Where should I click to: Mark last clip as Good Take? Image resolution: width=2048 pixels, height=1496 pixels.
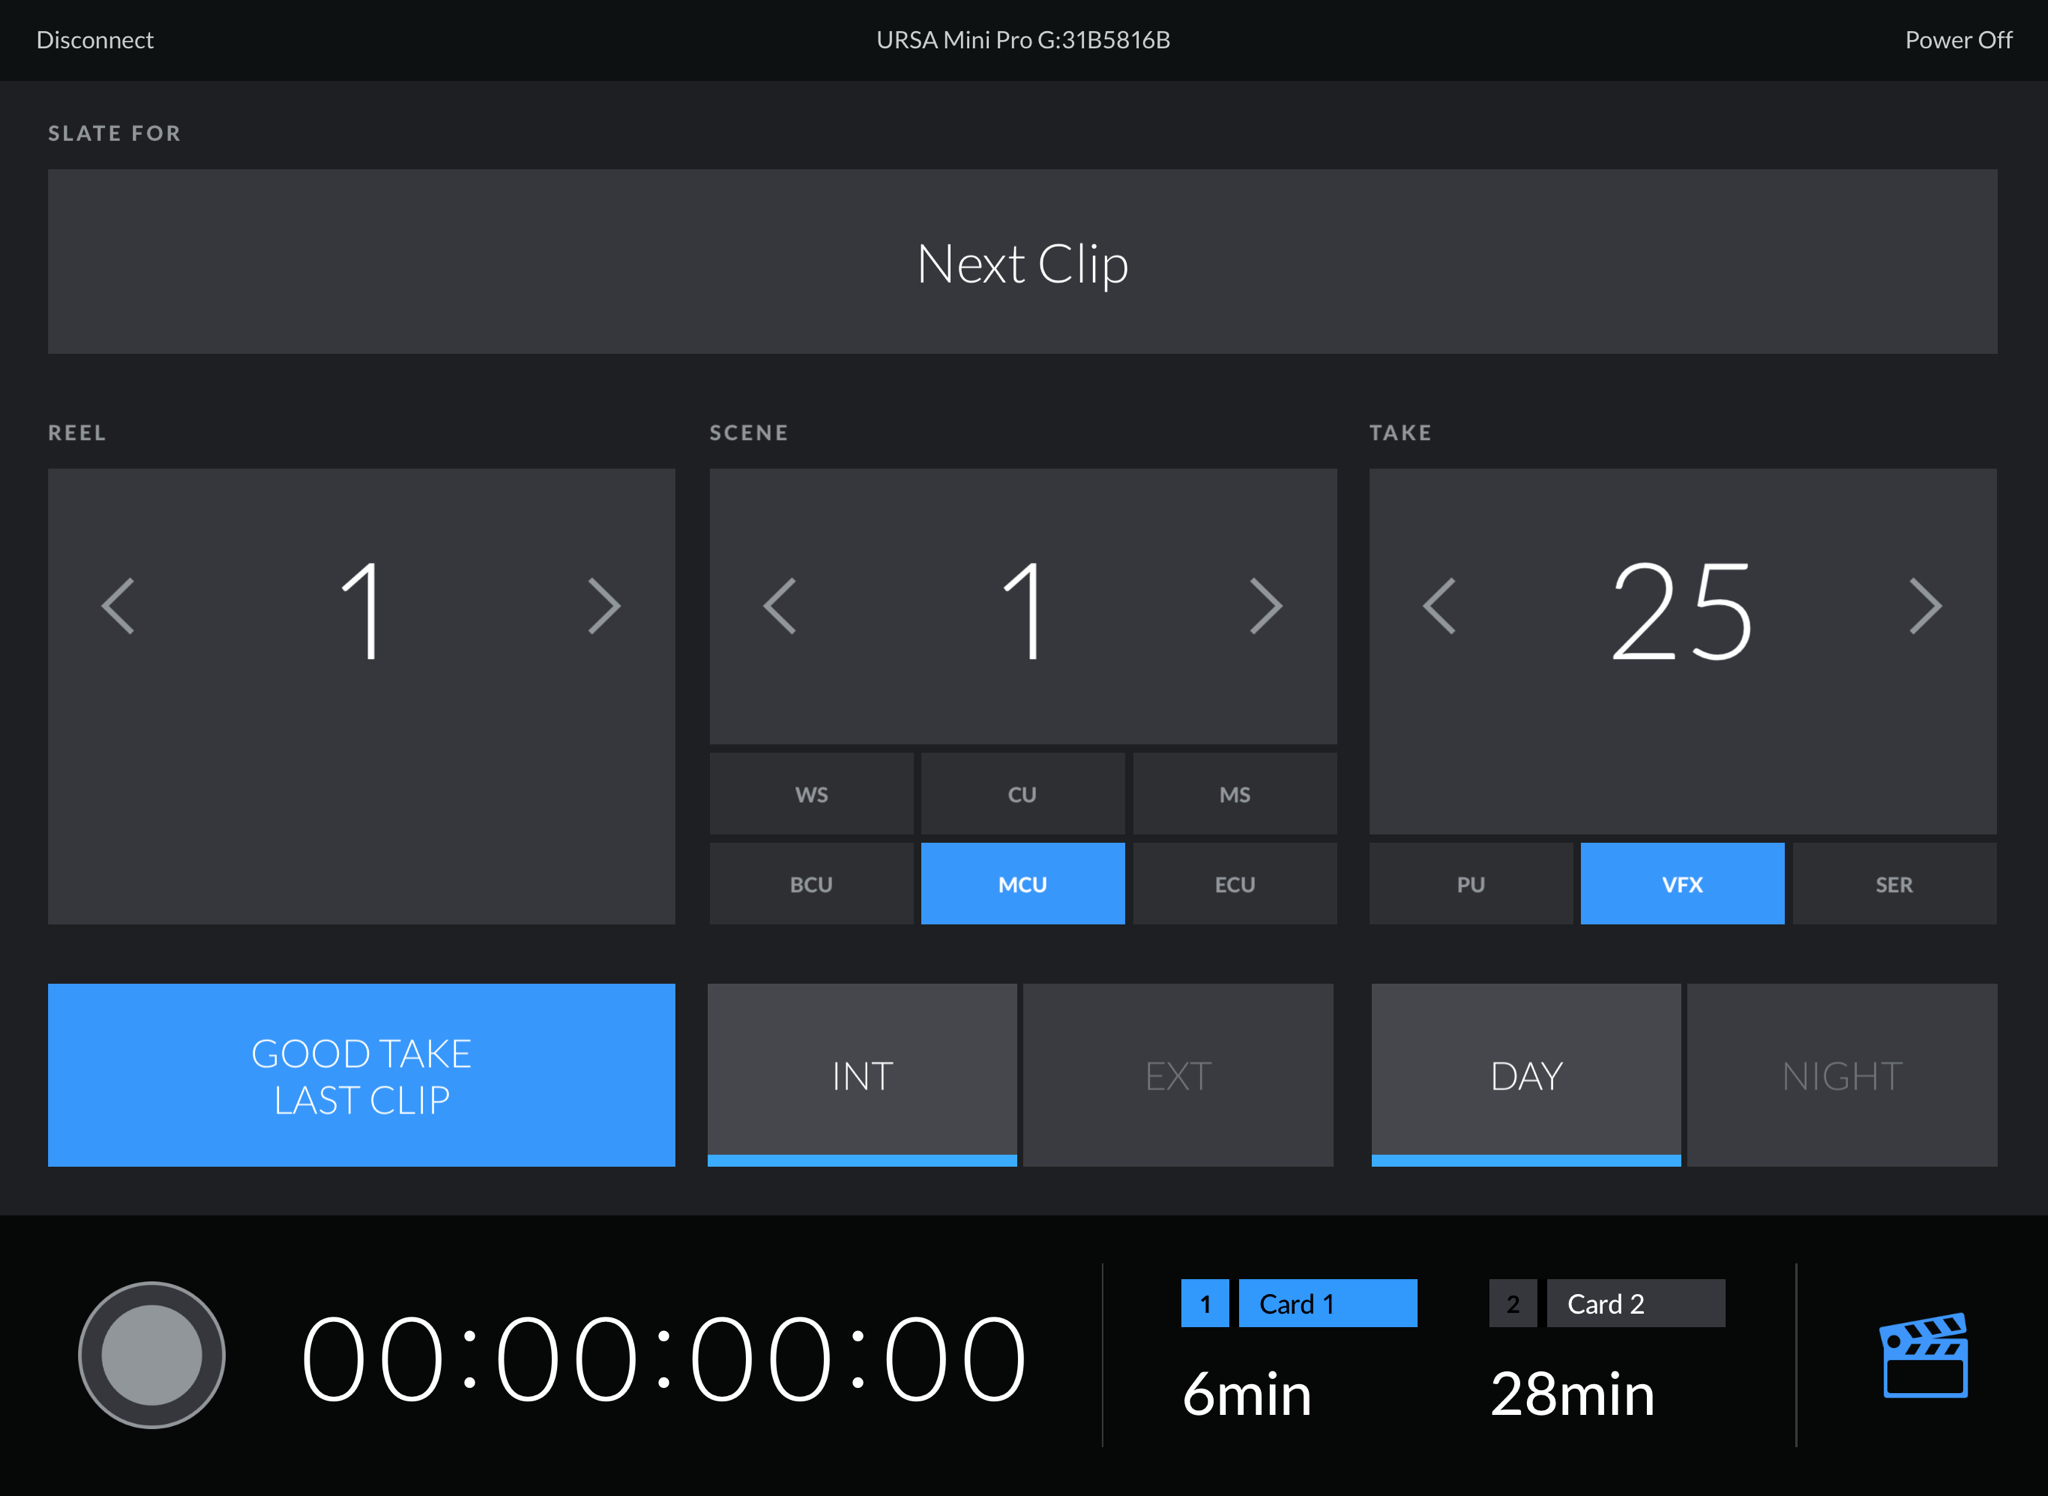click(361, 1075)
